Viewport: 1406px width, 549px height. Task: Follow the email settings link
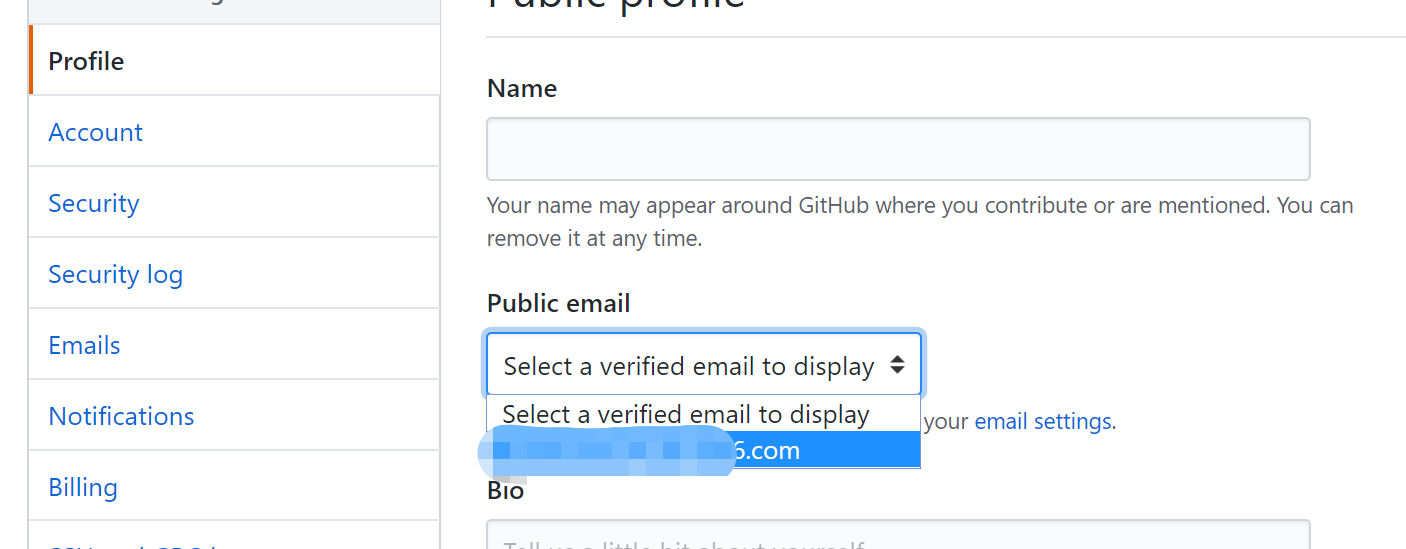(1044, 422)
